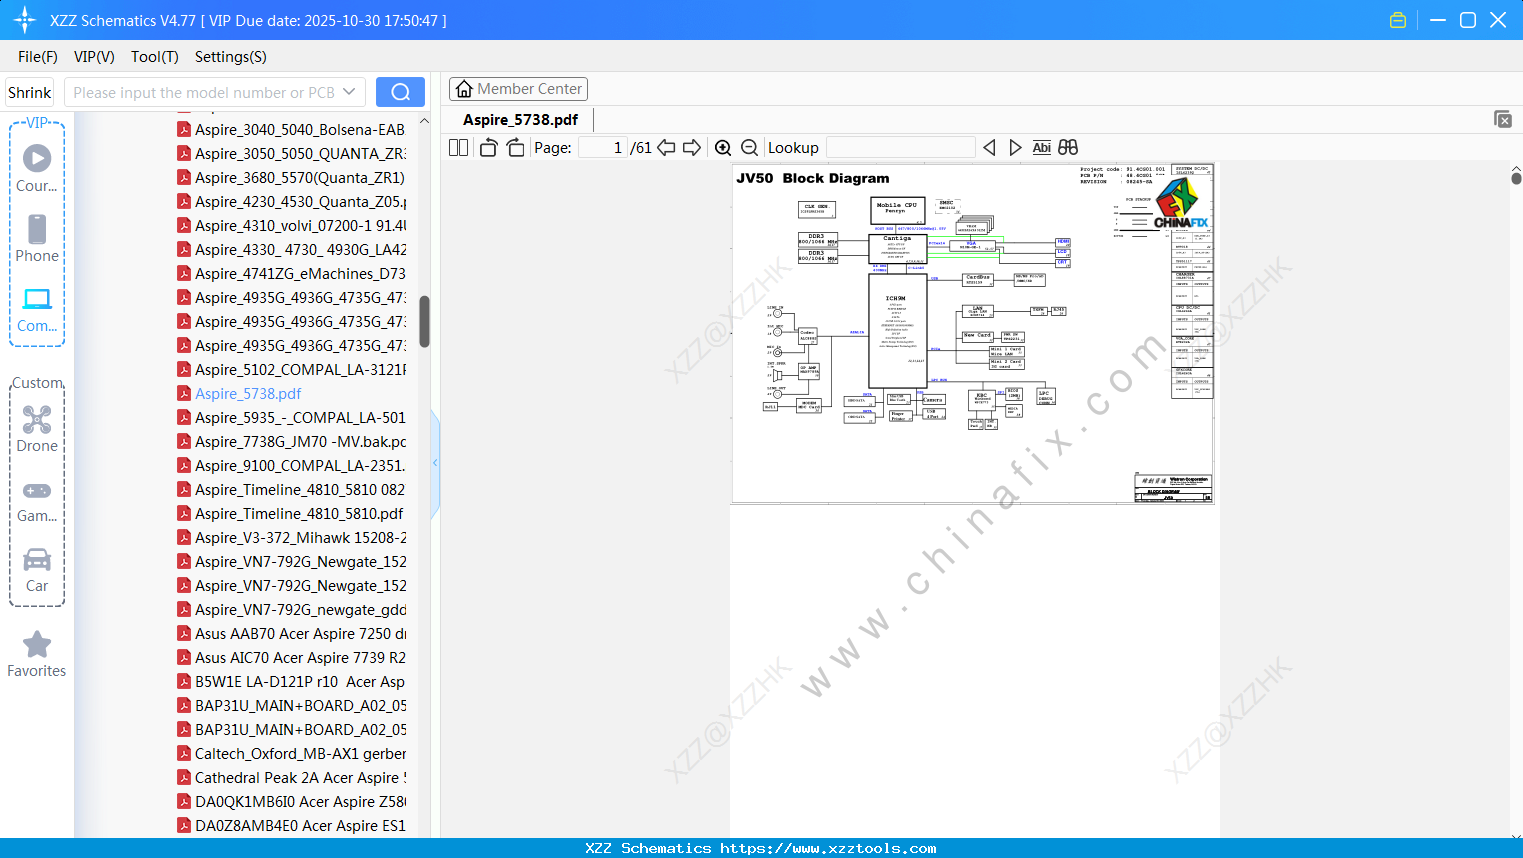Rotate page clockwise
This screenshot has height=858, width=1523.
(x=515, y=148)
